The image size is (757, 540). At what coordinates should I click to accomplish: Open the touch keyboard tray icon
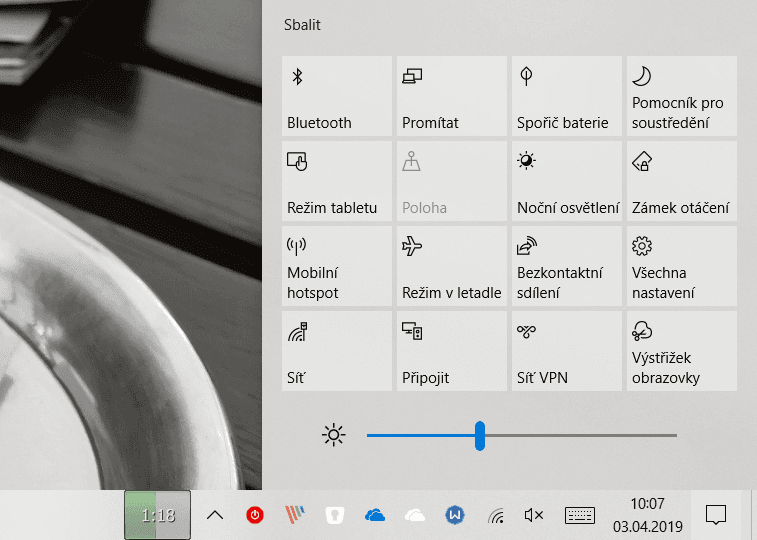point(580,515)
